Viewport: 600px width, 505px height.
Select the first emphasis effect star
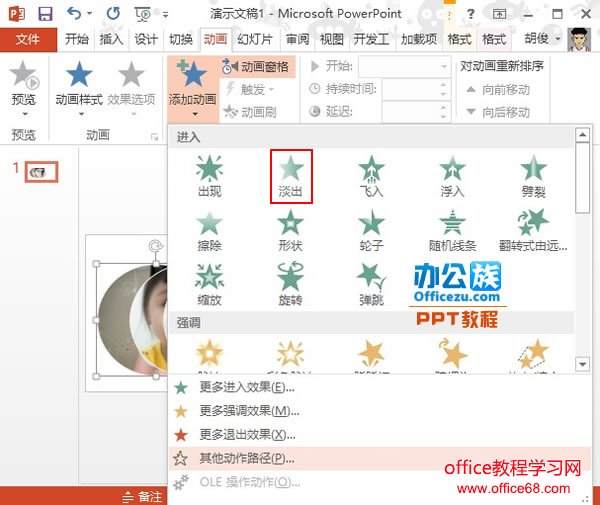click(209, 354)
